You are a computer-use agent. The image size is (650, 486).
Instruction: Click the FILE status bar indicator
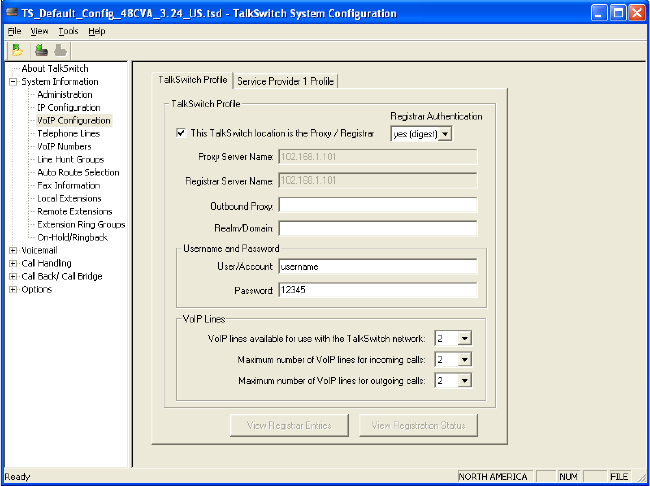pos(619,477)
